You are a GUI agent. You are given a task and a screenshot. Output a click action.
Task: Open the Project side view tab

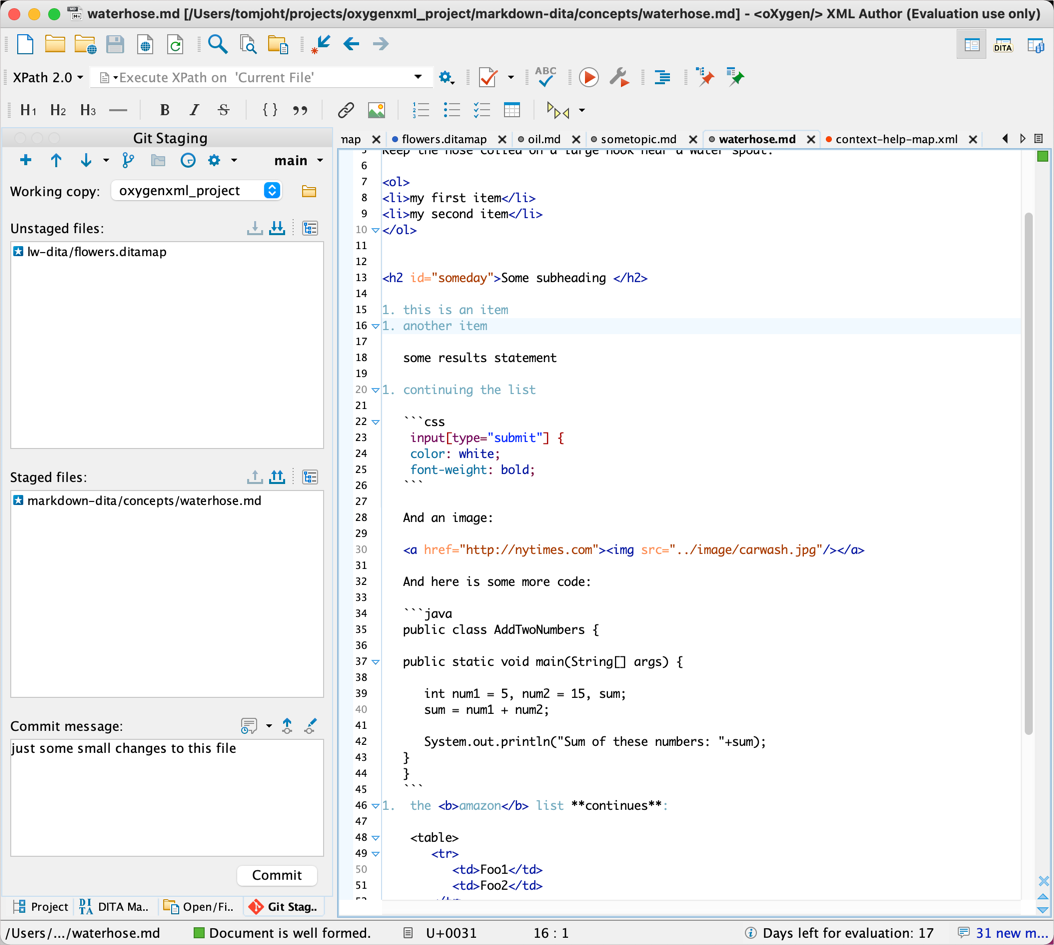pyautogui.click(x=41, y=907)
